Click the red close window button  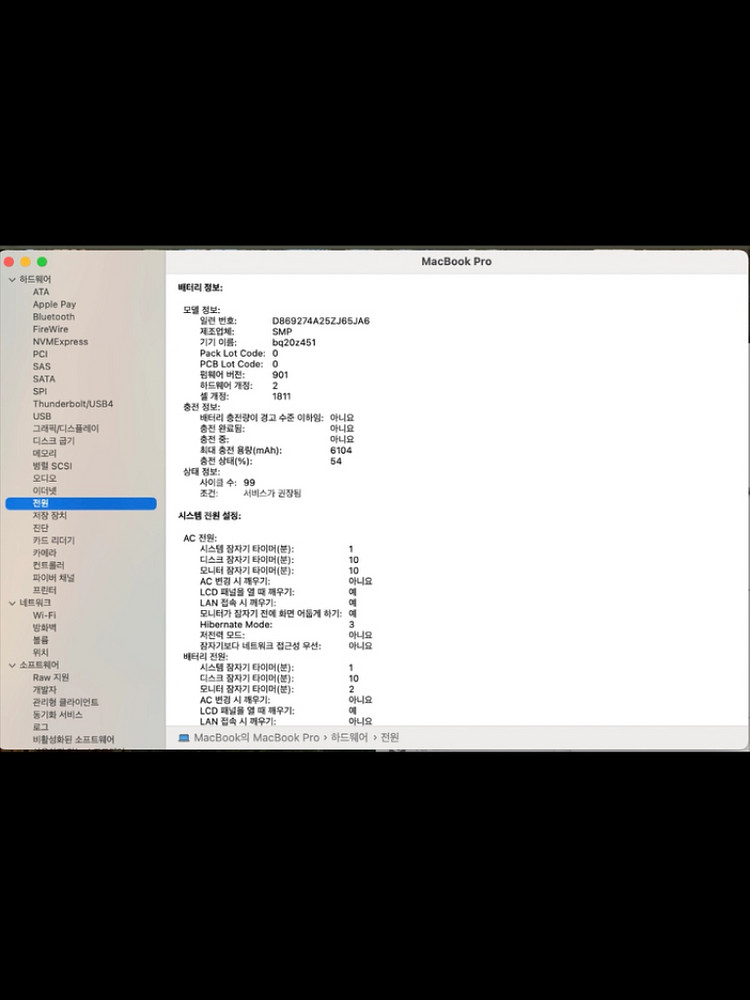tap(9, 262)
